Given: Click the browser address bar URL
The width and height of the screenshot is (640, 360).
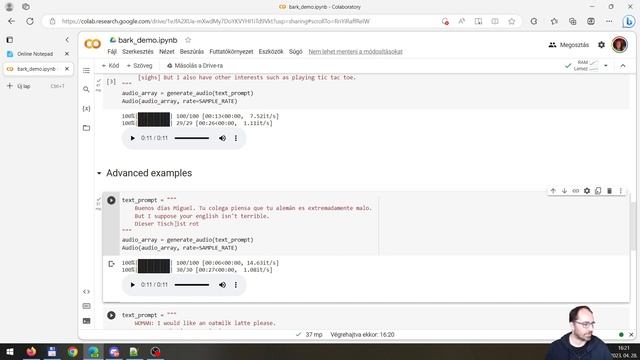Looking at the screenshot, I should [x=216, y=21].
